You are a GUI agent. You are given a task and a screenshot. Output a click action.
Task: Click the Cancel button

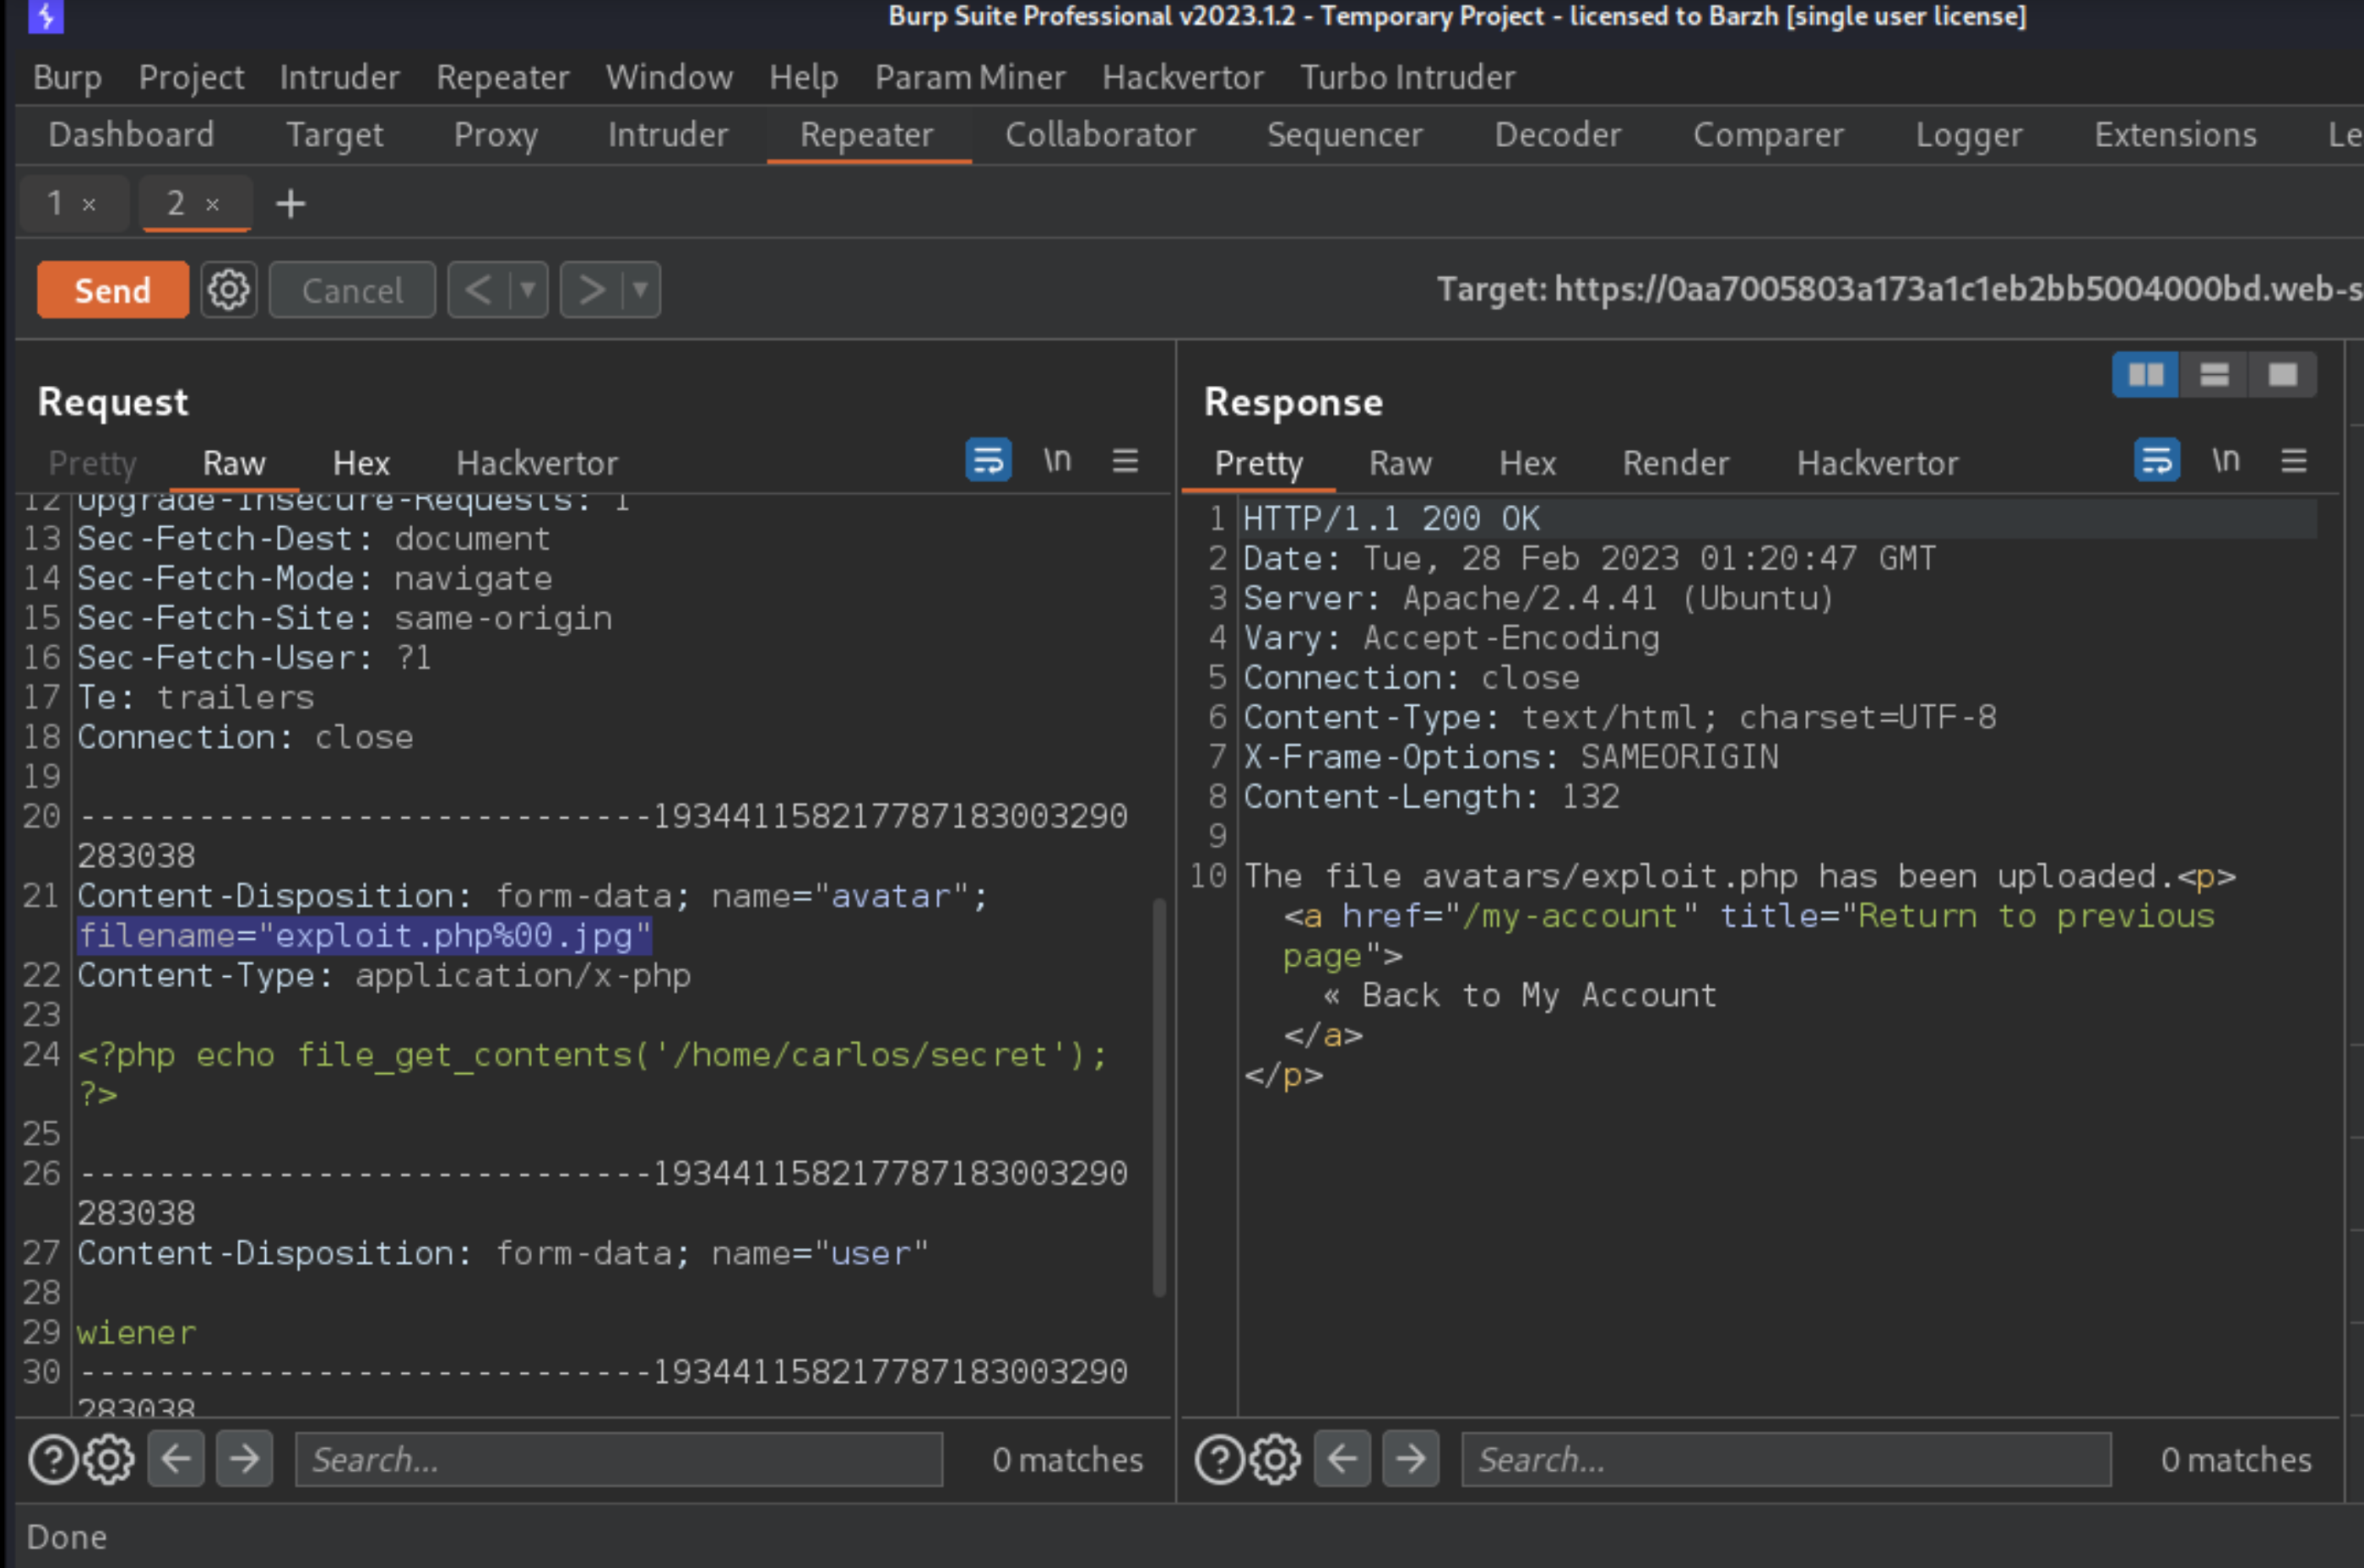[352, 290]
